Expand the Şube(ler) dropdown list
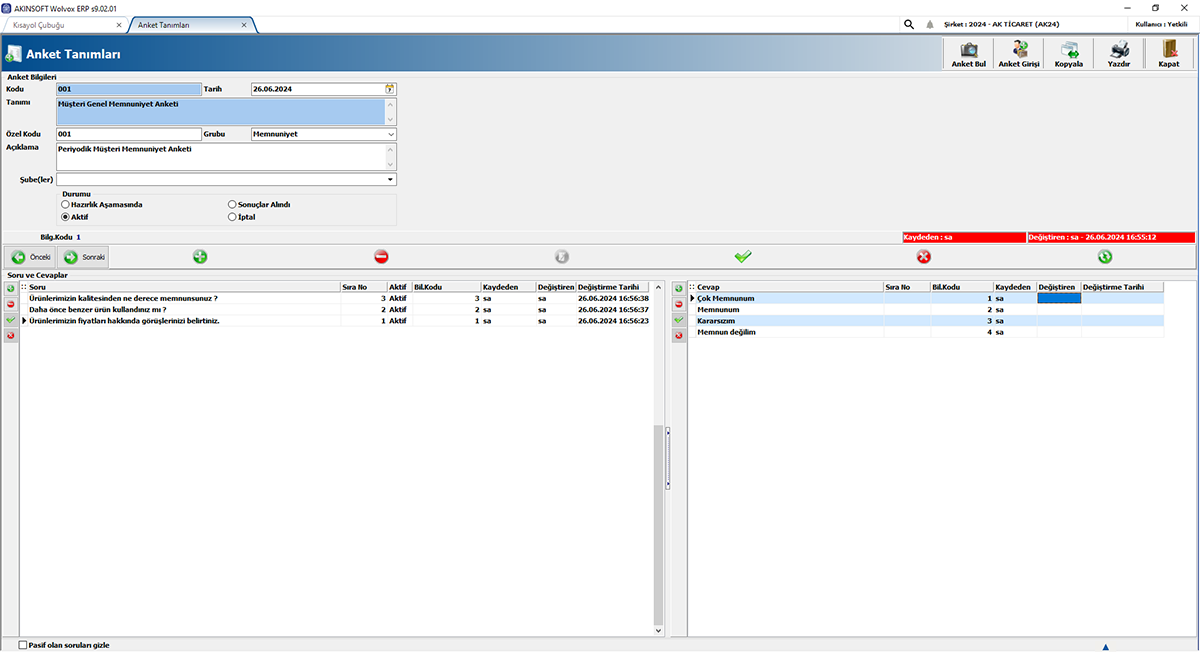 point(389,179)
